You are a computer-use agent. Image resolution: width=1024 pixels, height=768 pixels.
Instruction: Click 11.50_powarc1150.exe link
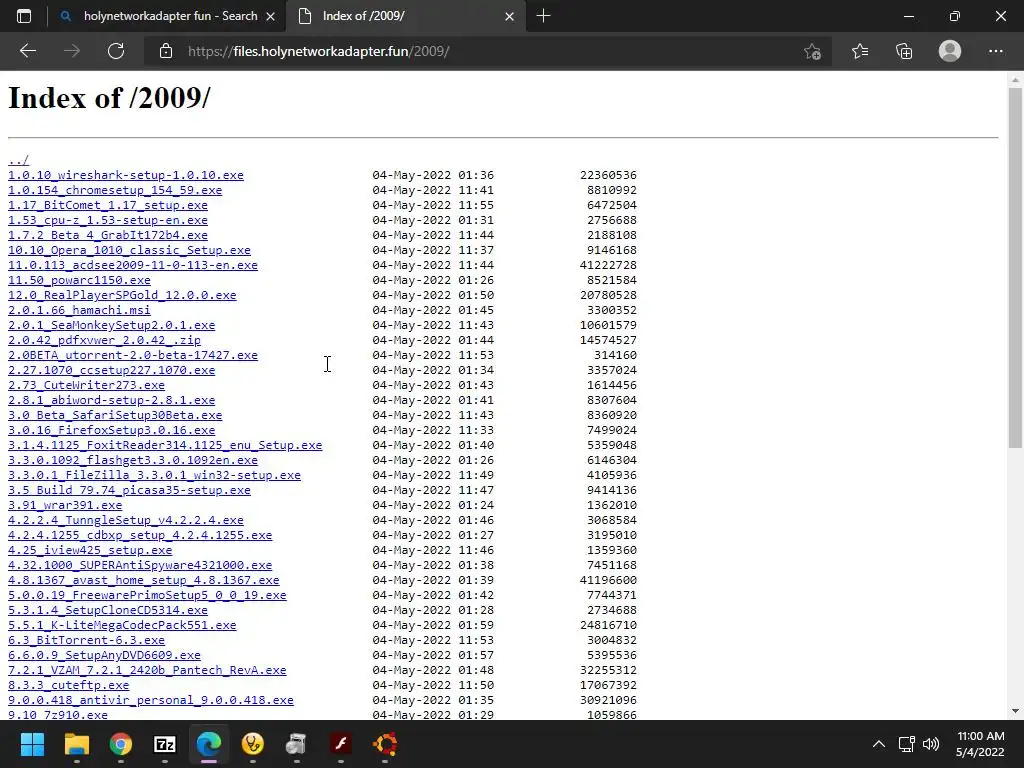pos(79,280)
